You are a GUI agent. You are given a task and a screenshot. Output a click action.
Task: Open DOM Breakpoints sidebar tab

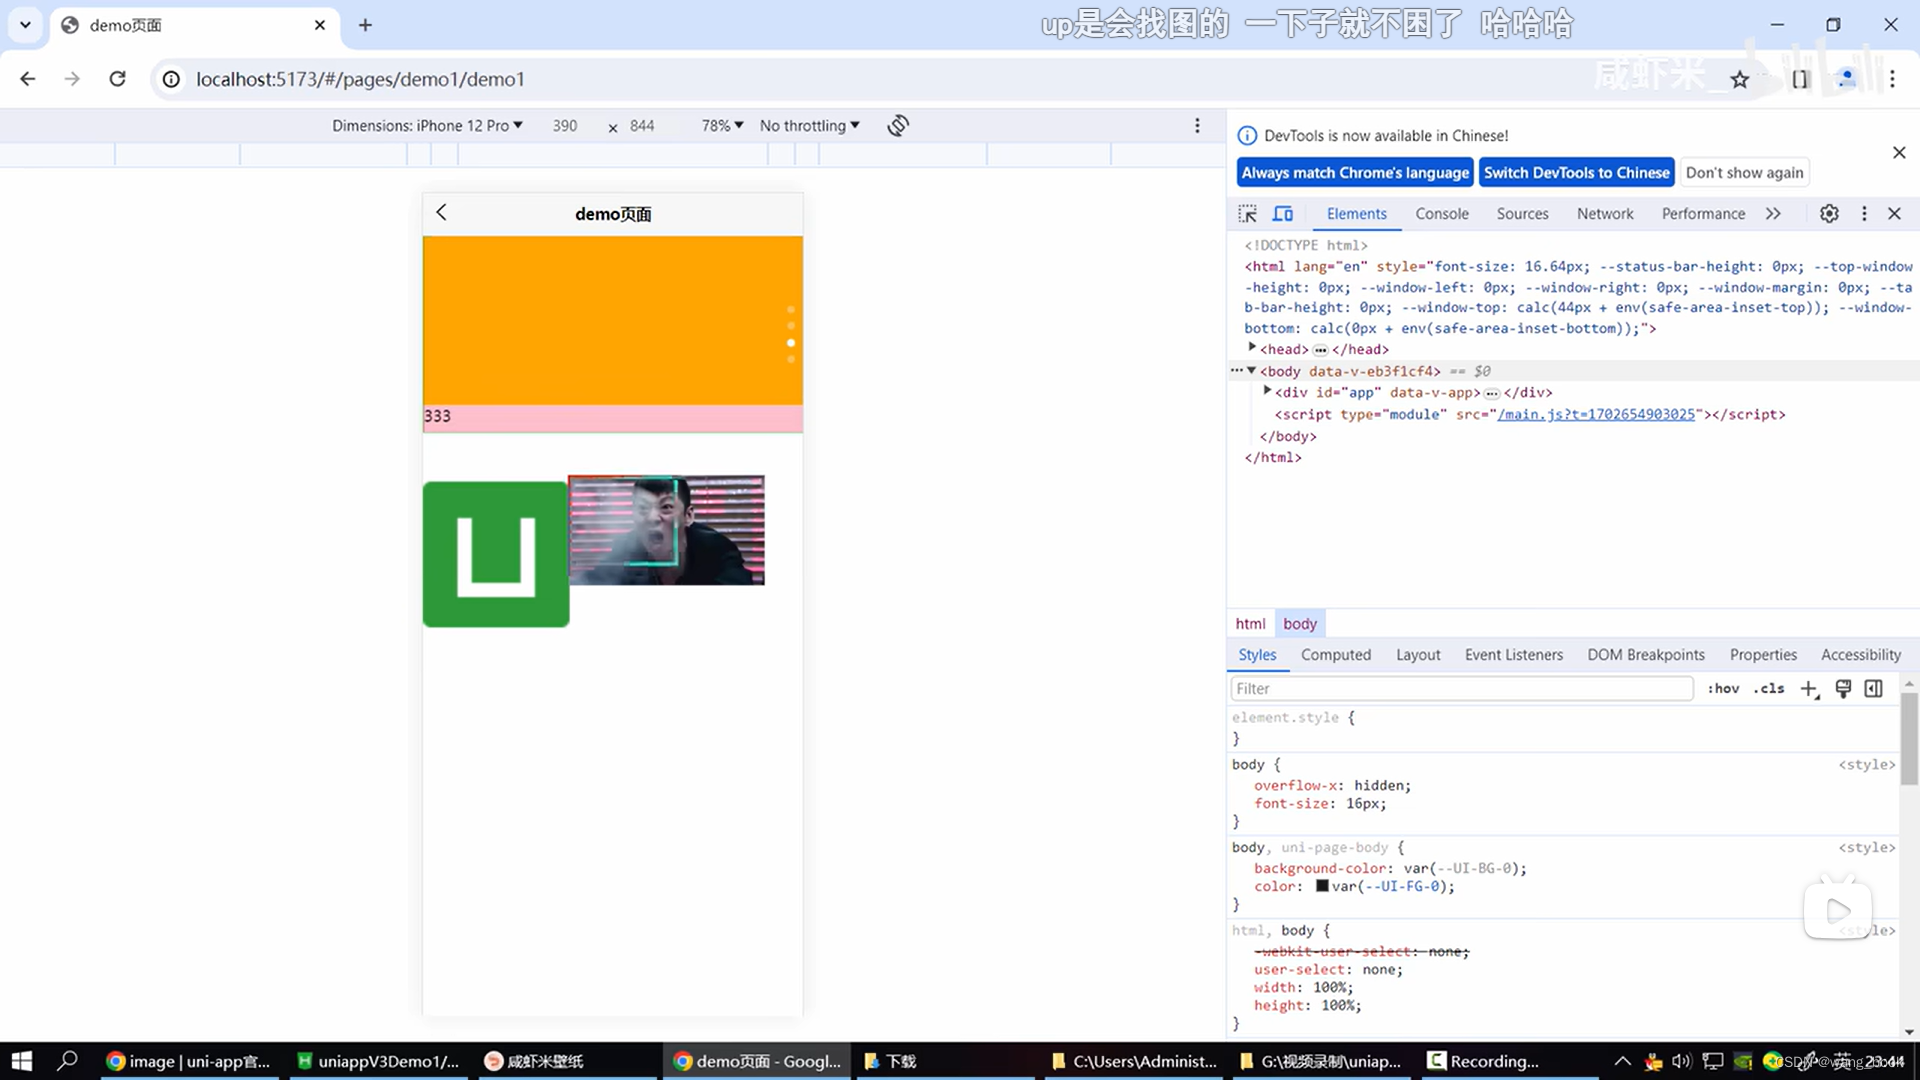click(1646, 654)
